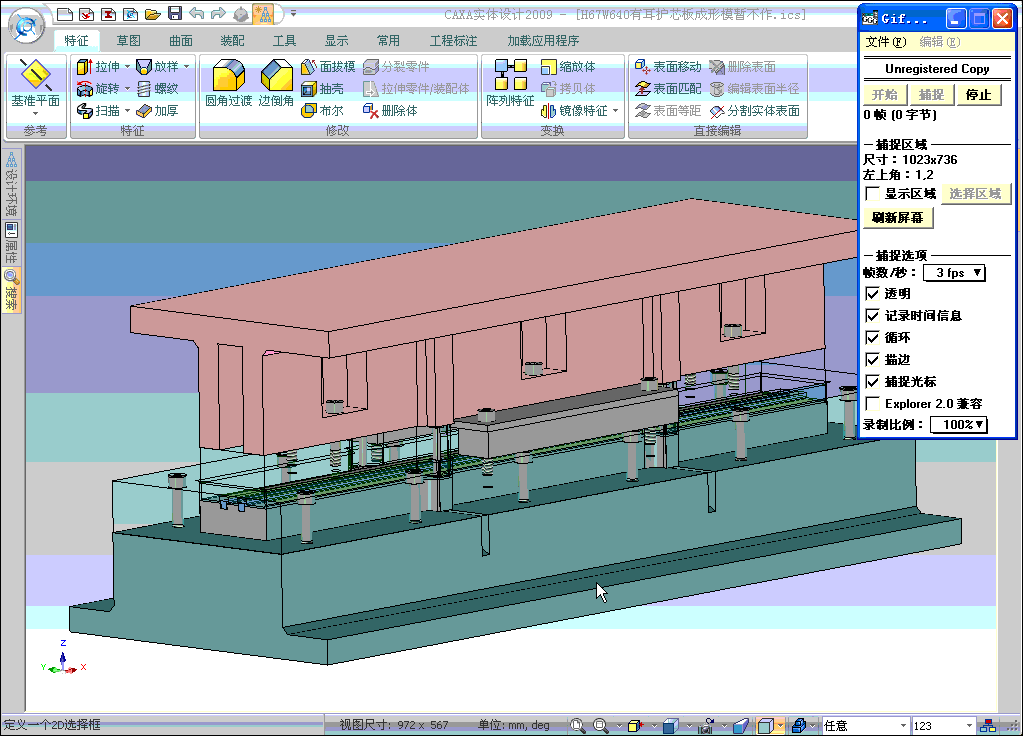
Task: Select the 缩放体 scale body tool
Action: pyautogui.click(x=568, y=67)
